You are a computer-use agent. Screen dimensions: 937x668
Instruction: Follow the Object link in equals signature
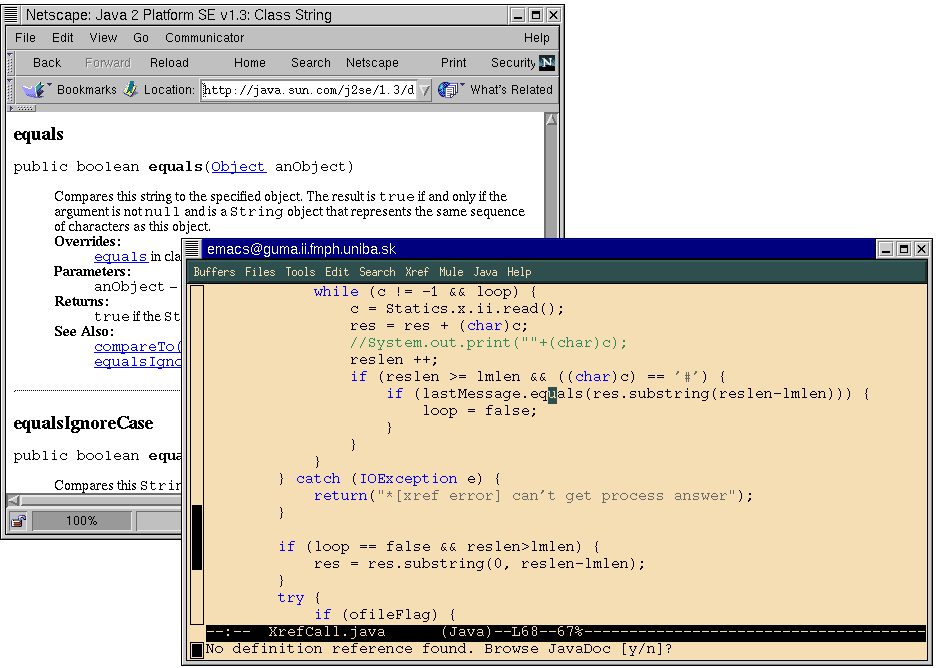pos(238,166)
